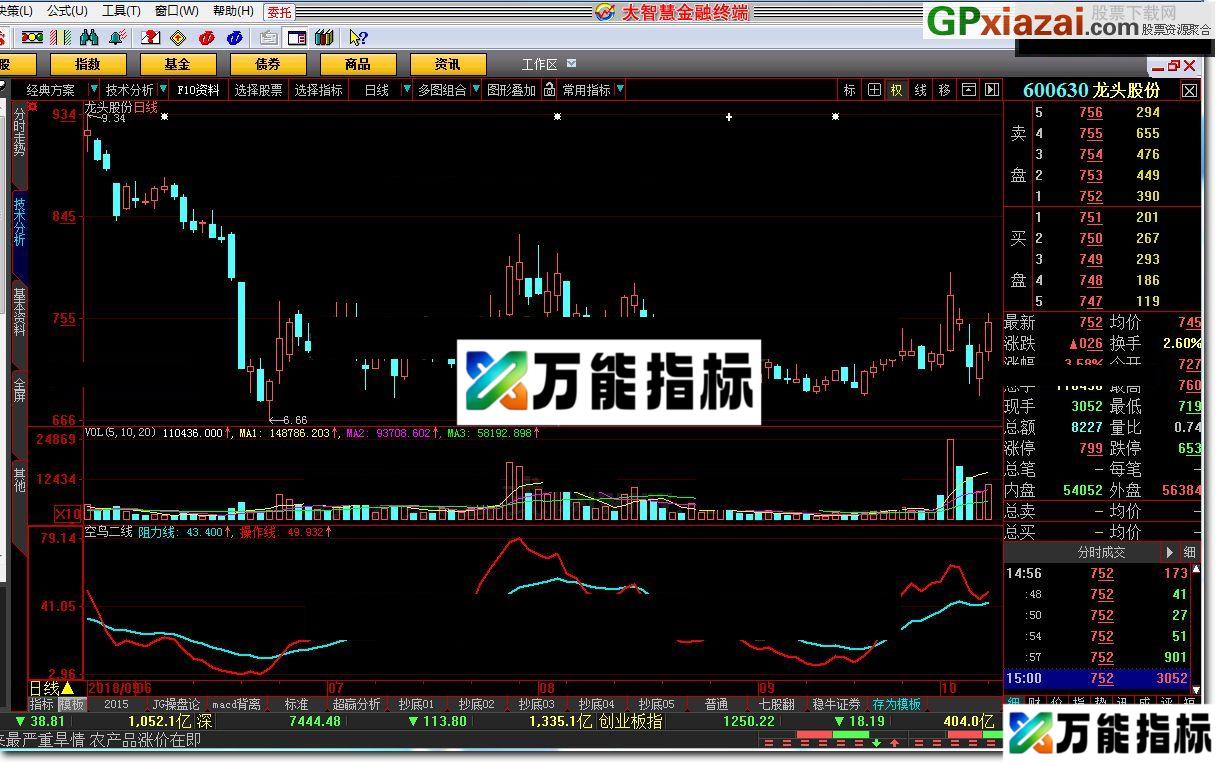Click the question-mark help pointer icon
Image resolution: width=1217 pixels, height=764 pixels.
tap(356, 37)
